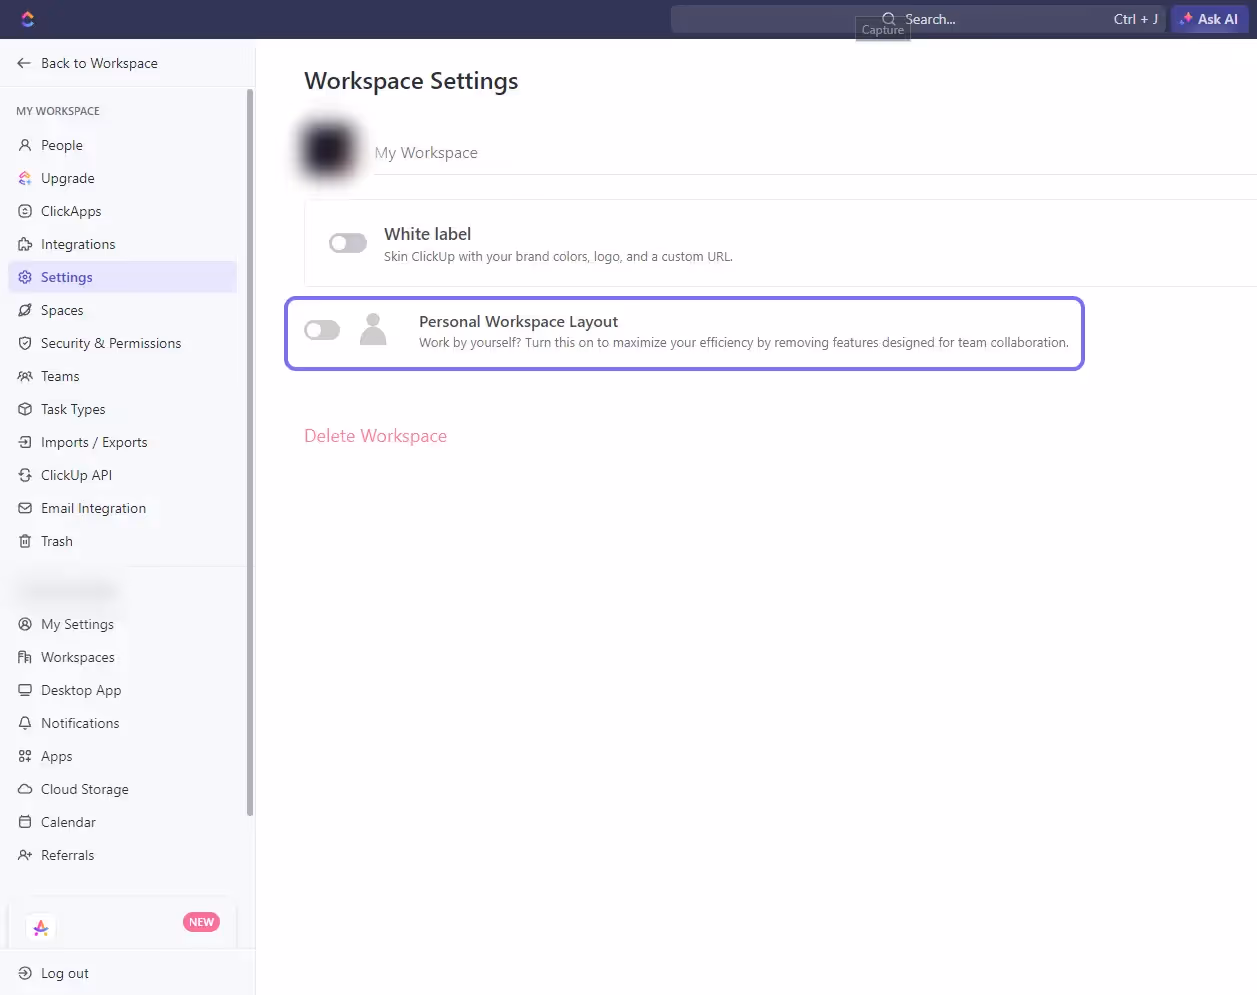Select the Spaces icon
The image size is (1257, 995).
(x=23, y=310)
